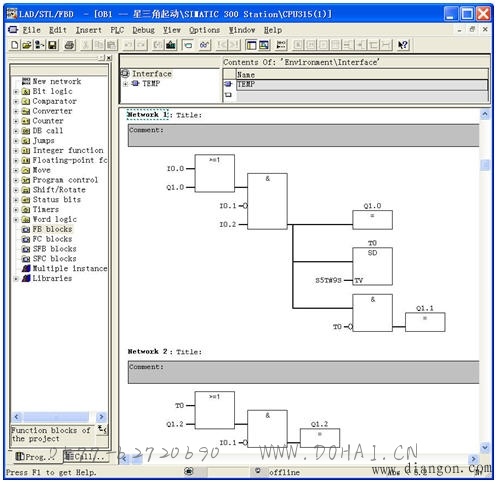Click the Save diskette toolbar icon
This screenshot has height=482, width=497.
point(52,45)
